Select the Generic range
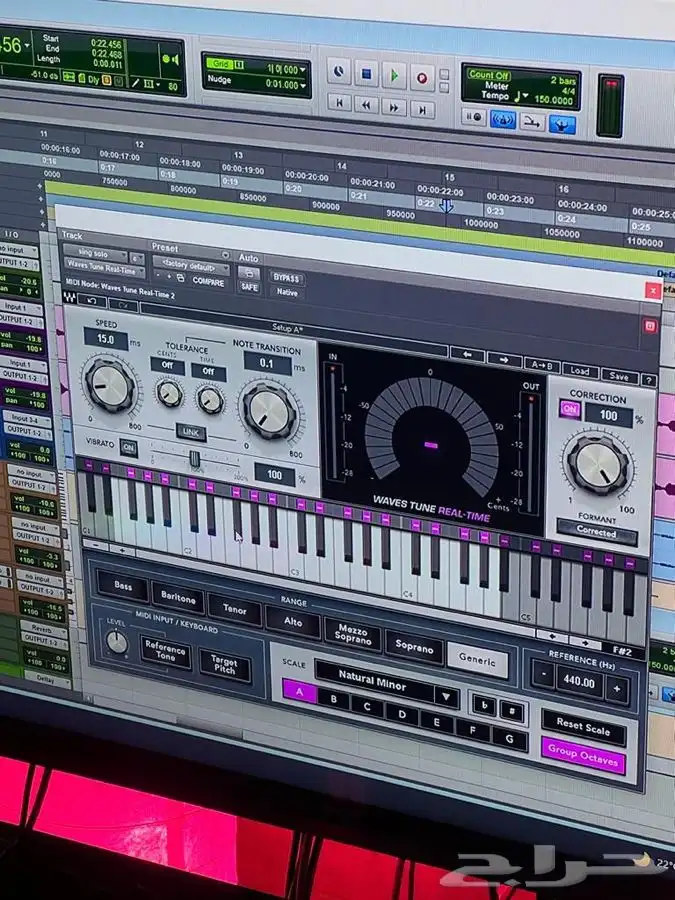This screenshot has height=900, width=675. (477, 660)
